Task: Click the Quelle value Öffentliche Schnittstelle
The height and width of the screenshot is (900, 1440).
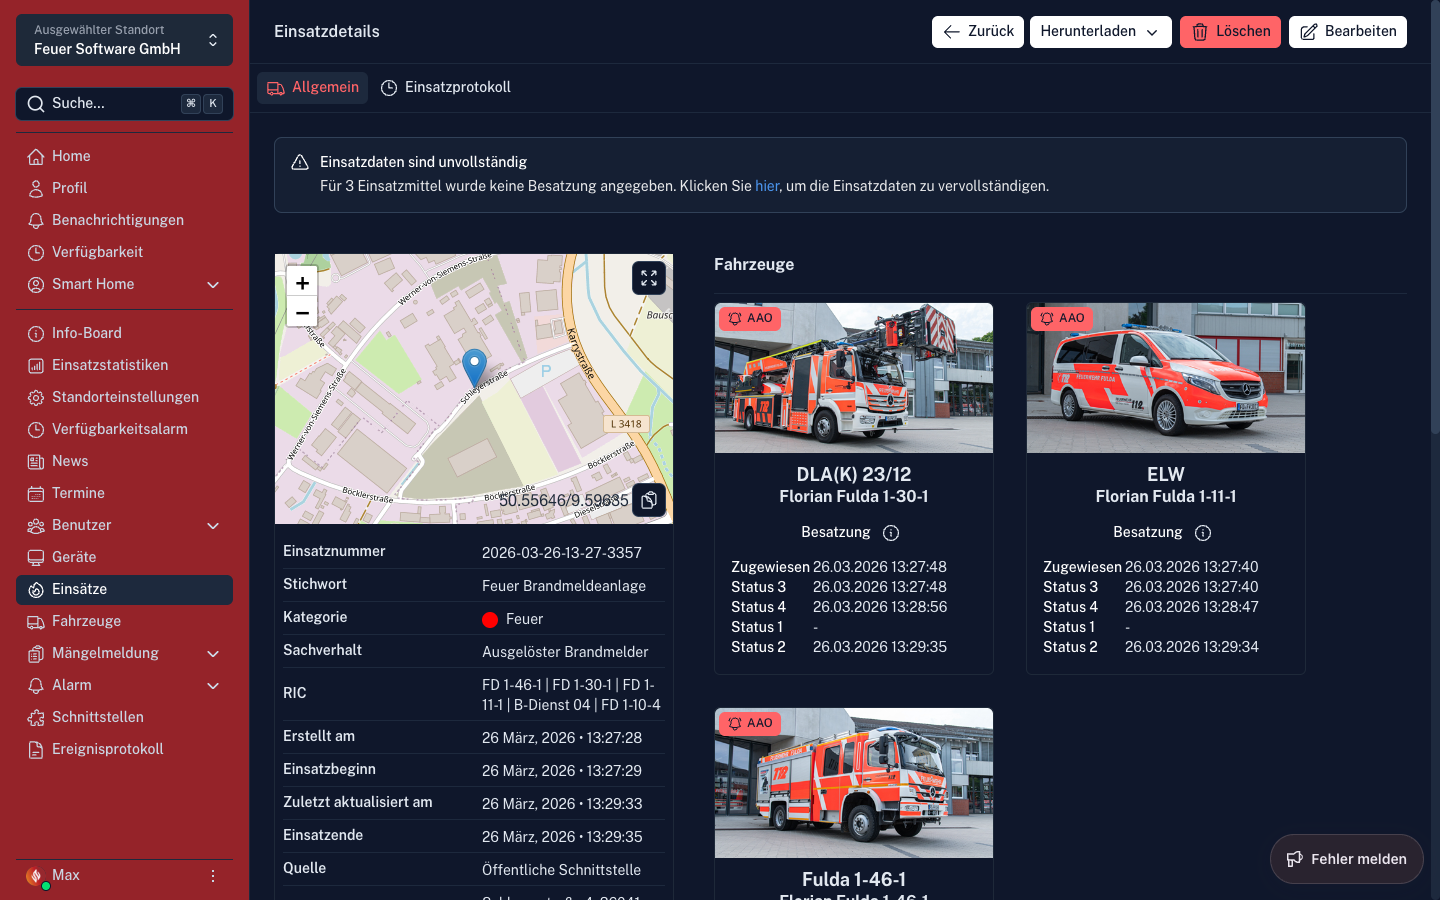Action: pyautogui.click(x=561, y=870)
